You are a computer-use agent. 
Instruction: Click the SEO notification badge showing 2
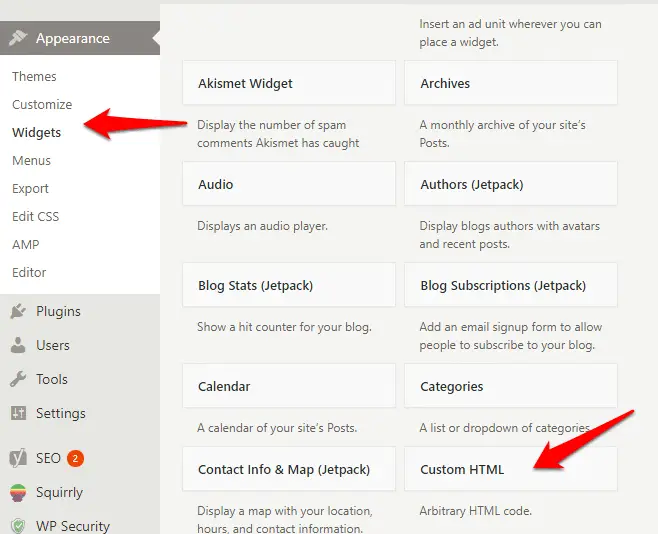(x=75, y=458)
